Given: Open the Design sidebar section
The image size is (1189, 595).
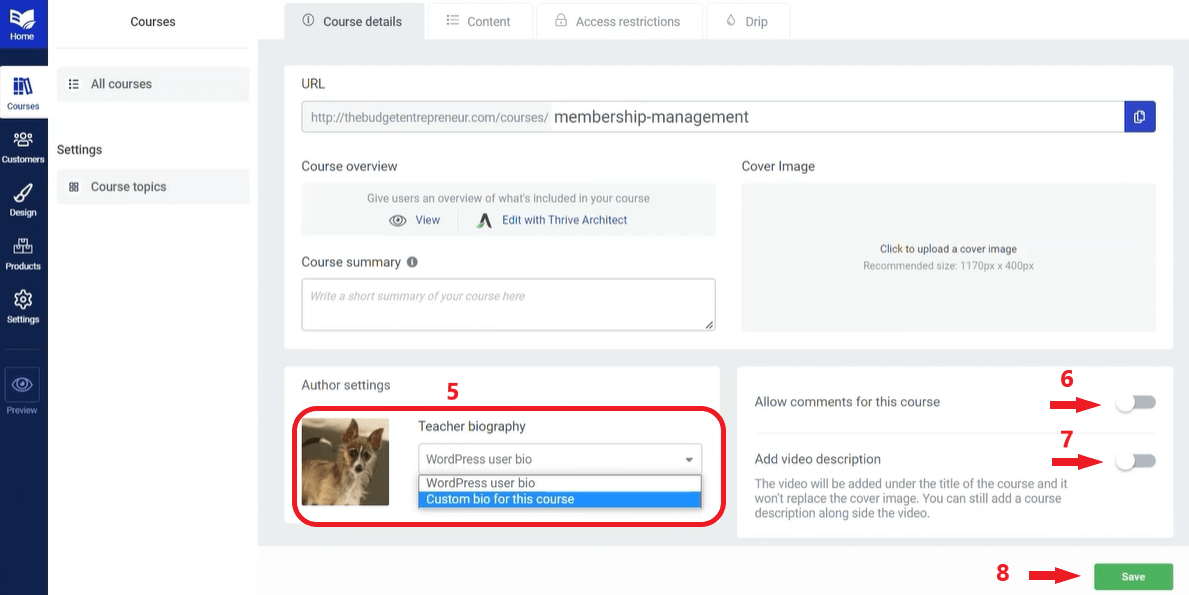Looking at the screenshot, I should pos(23,200).
